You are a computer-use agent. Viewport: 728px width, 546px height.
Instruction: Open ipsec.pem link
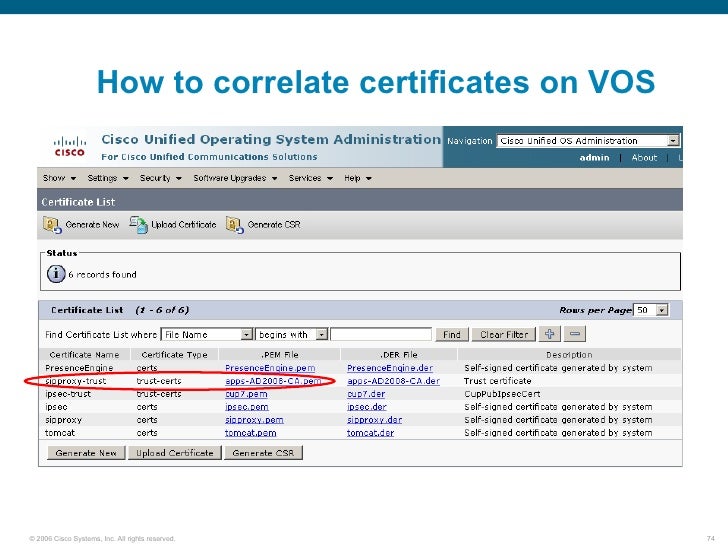(247, 407)
